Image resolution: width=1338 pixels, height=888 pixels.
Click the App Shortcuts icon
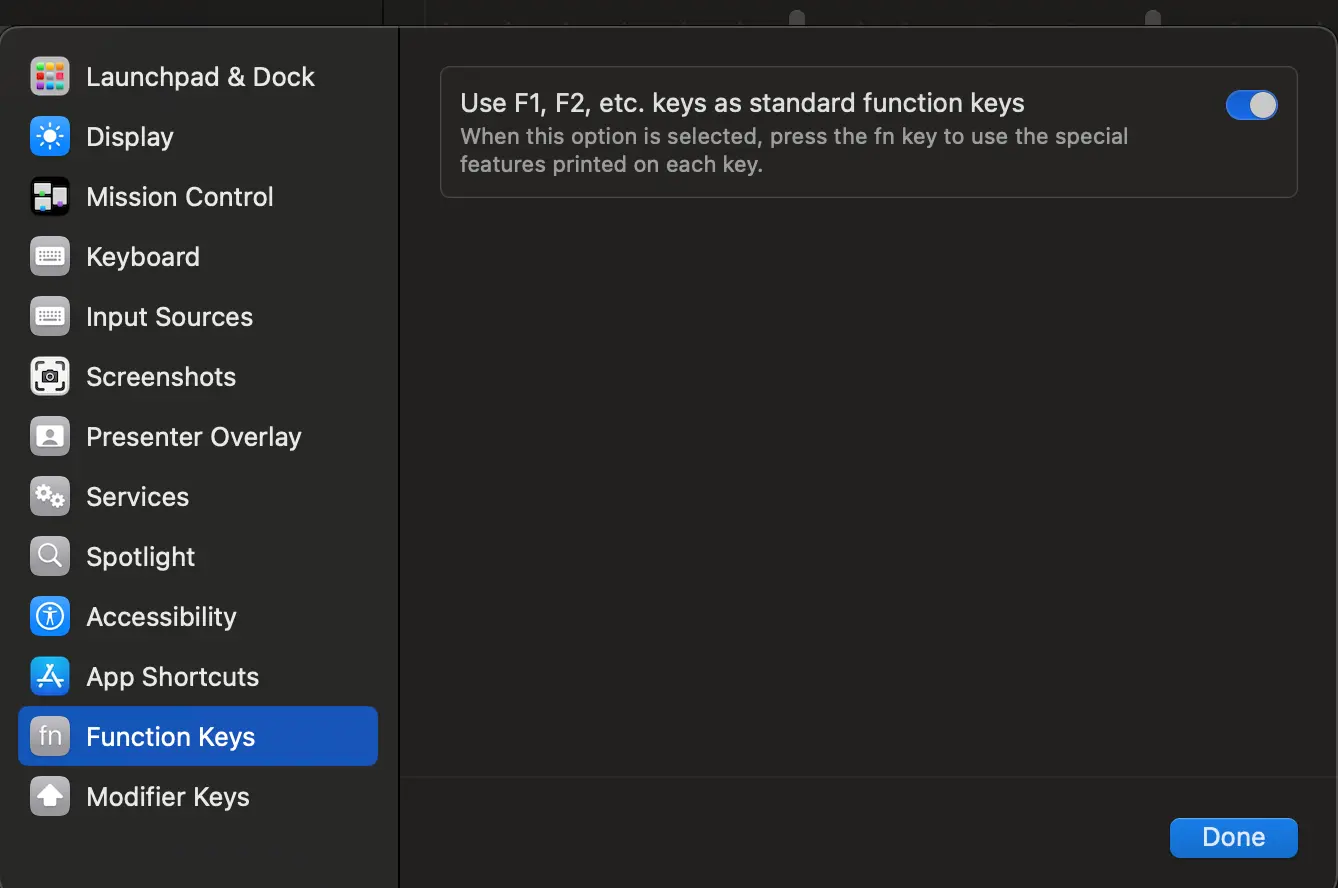[49, 677]
